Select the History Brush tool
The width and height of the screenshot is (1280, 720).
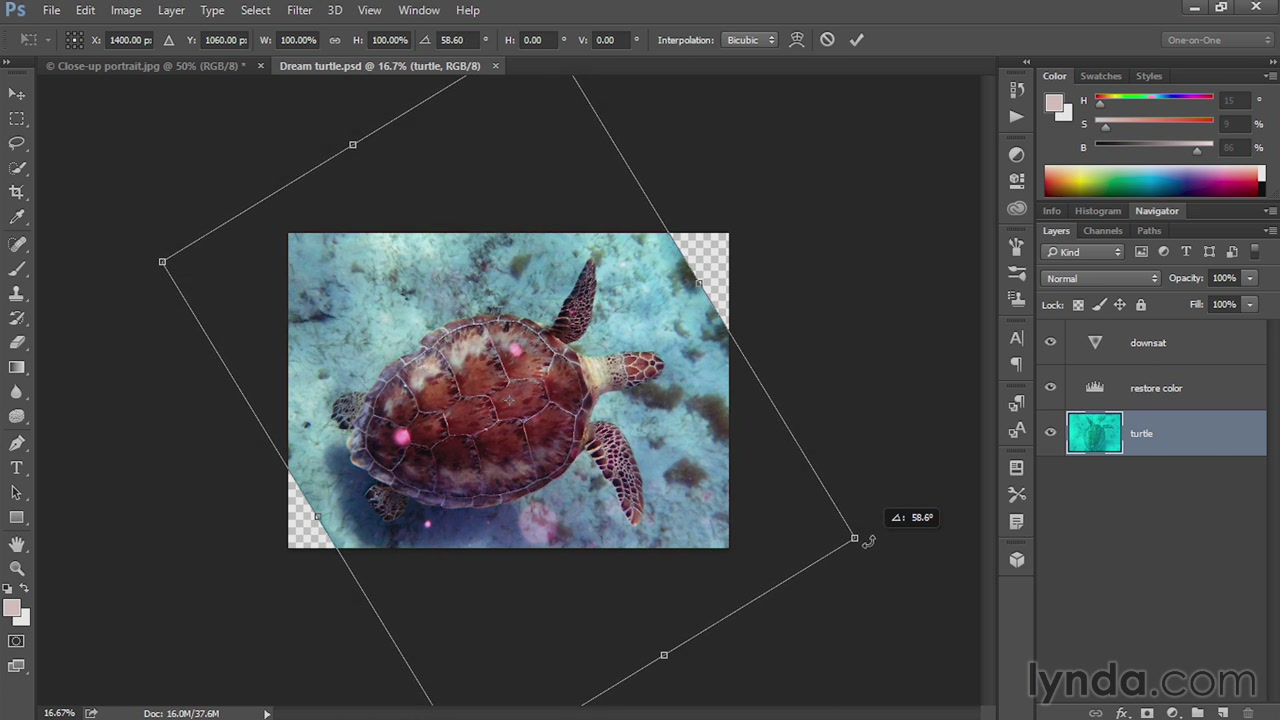pos(17,319)
